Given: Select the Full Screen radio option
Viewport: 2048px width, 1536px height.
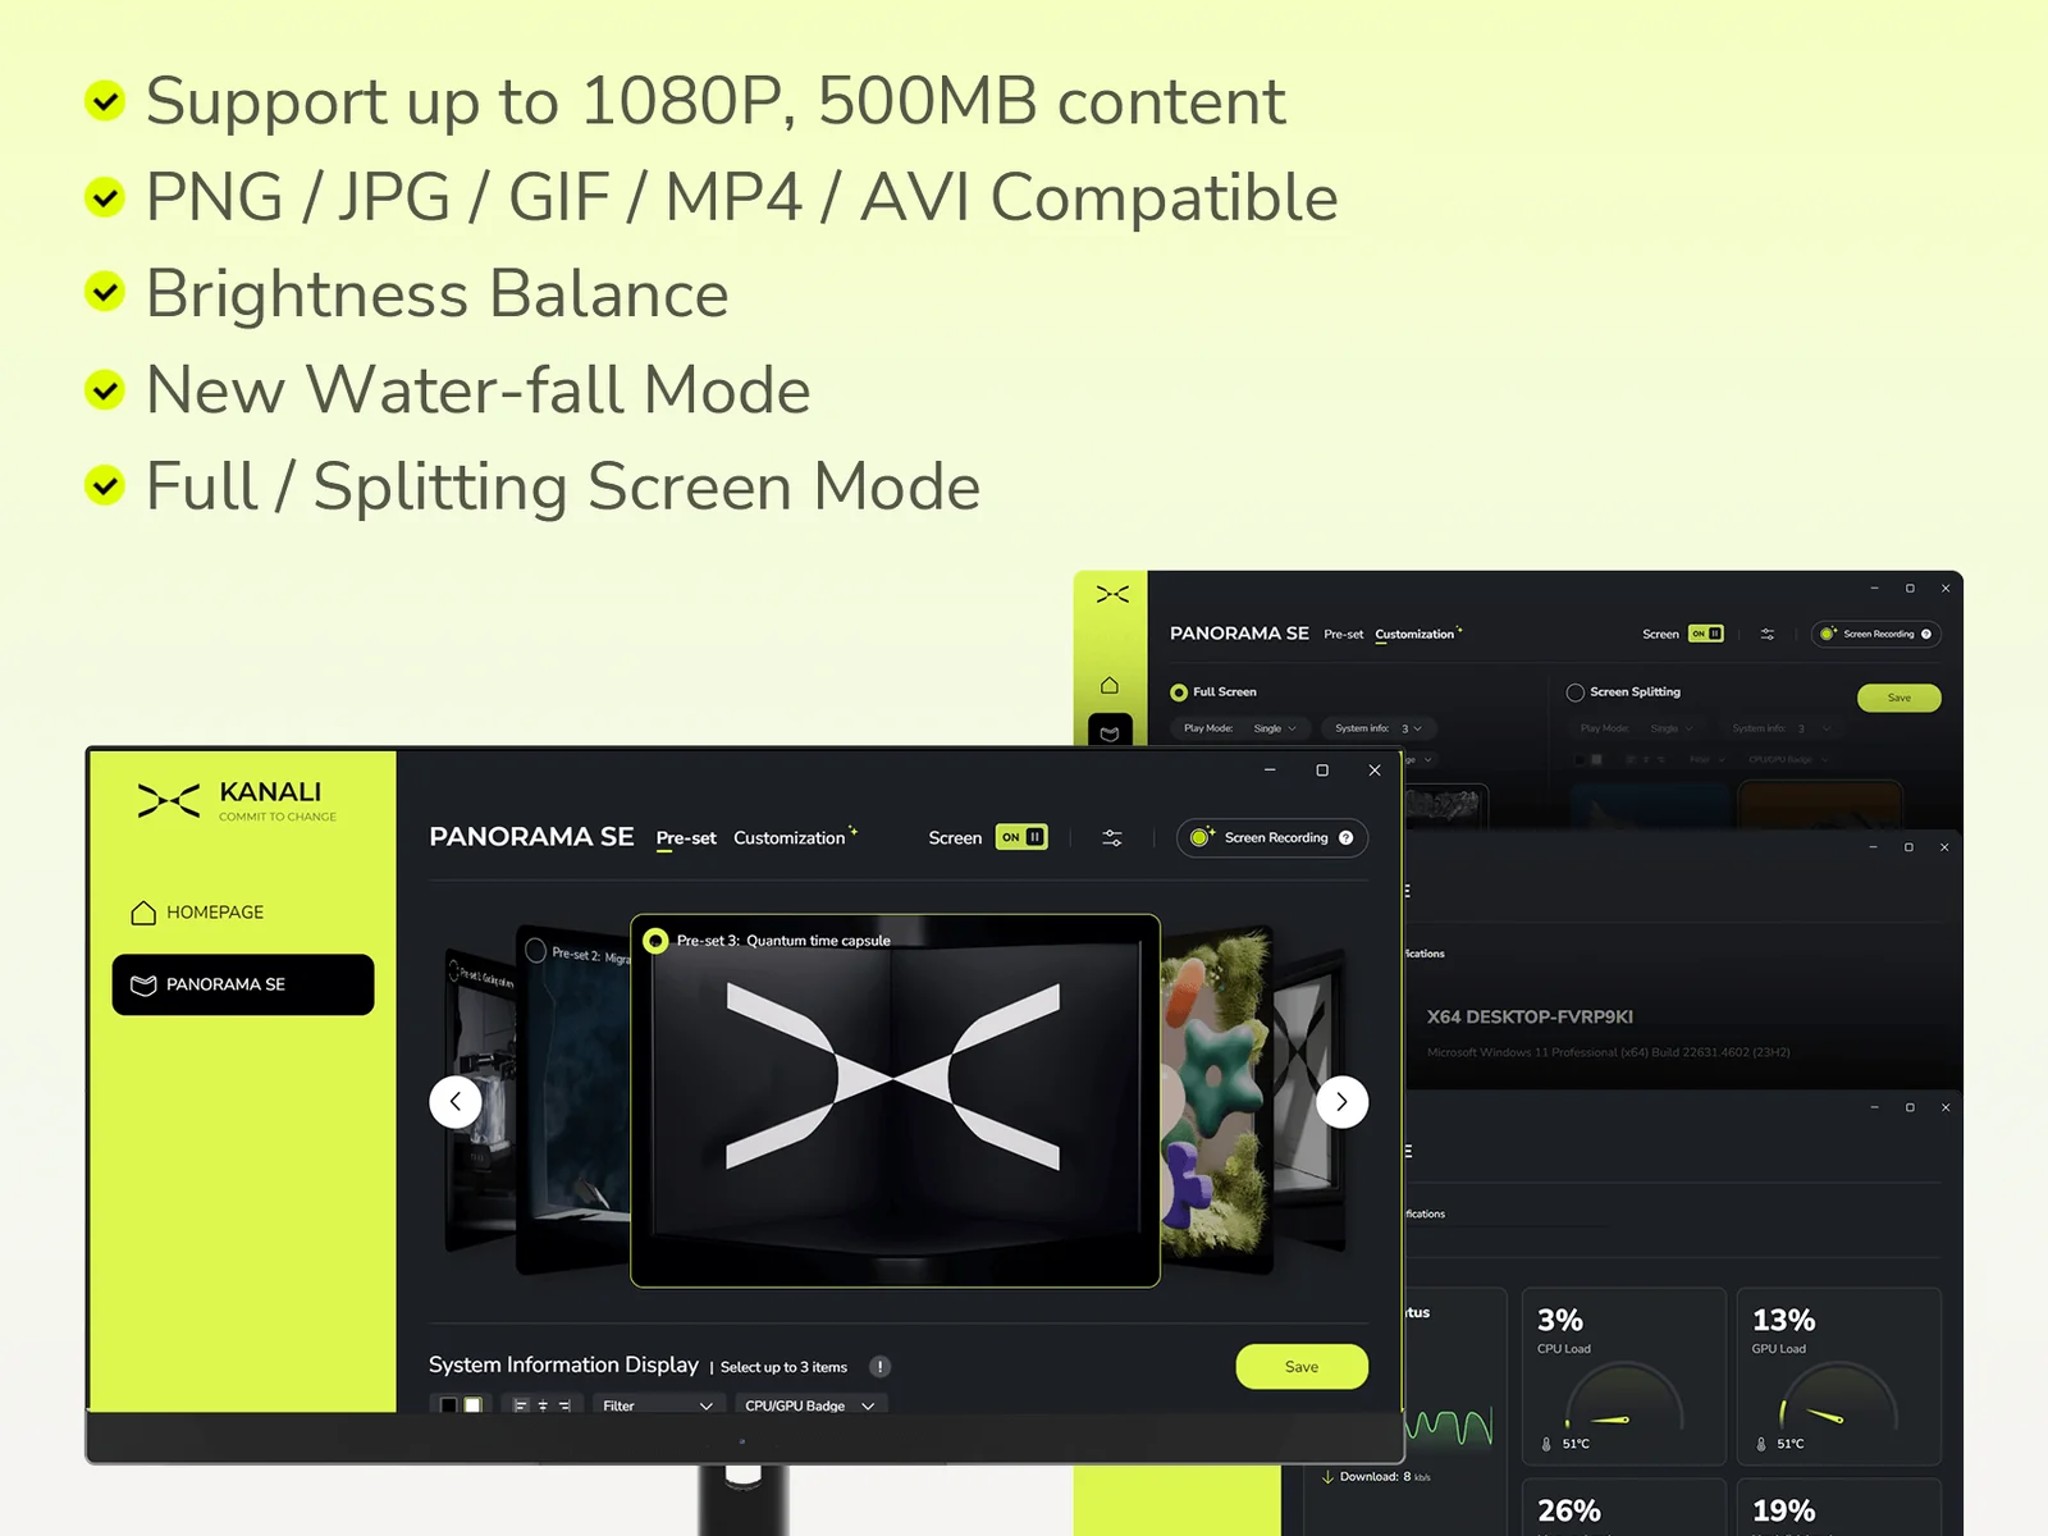Looking at the screenshot, I should [1179, 692].
